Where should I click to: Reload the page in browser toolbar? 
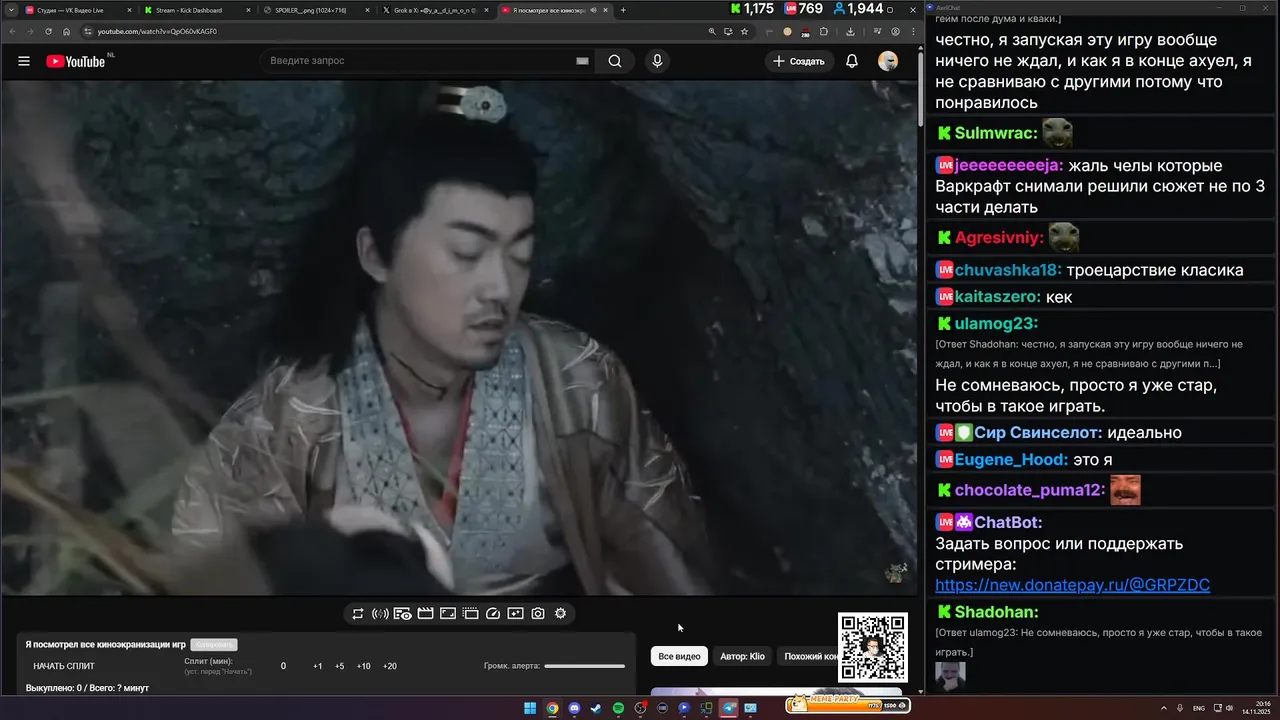(x=48, y=31)
